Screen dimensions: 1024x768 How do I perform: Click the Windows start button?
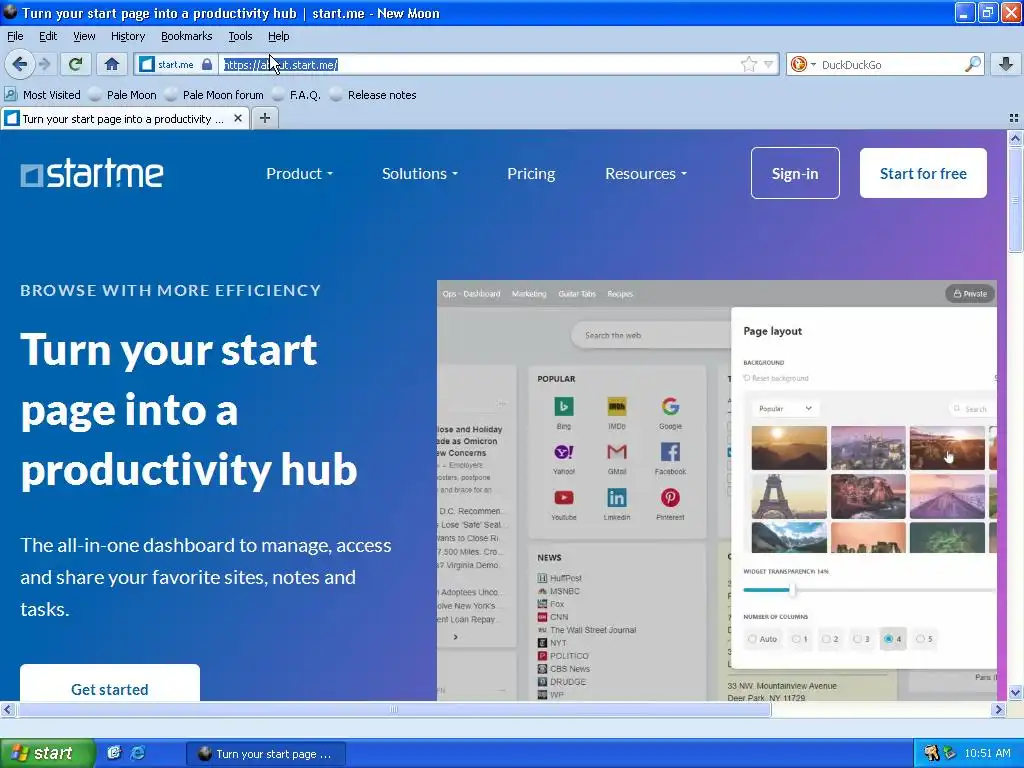pyautogui.click(x=47, y=753)
